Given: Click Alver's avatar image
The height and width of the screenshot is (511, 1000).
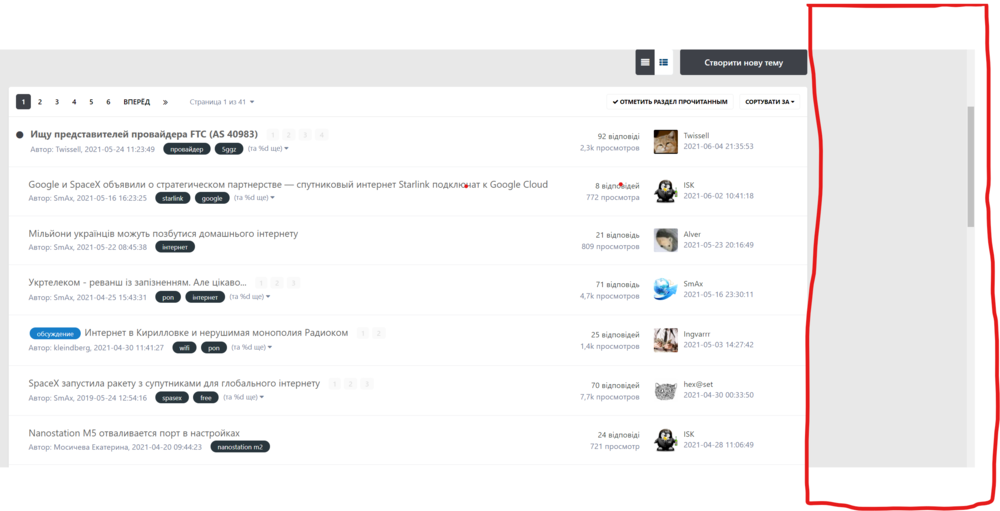Looking at the screenshot, I should click(665, 240).
